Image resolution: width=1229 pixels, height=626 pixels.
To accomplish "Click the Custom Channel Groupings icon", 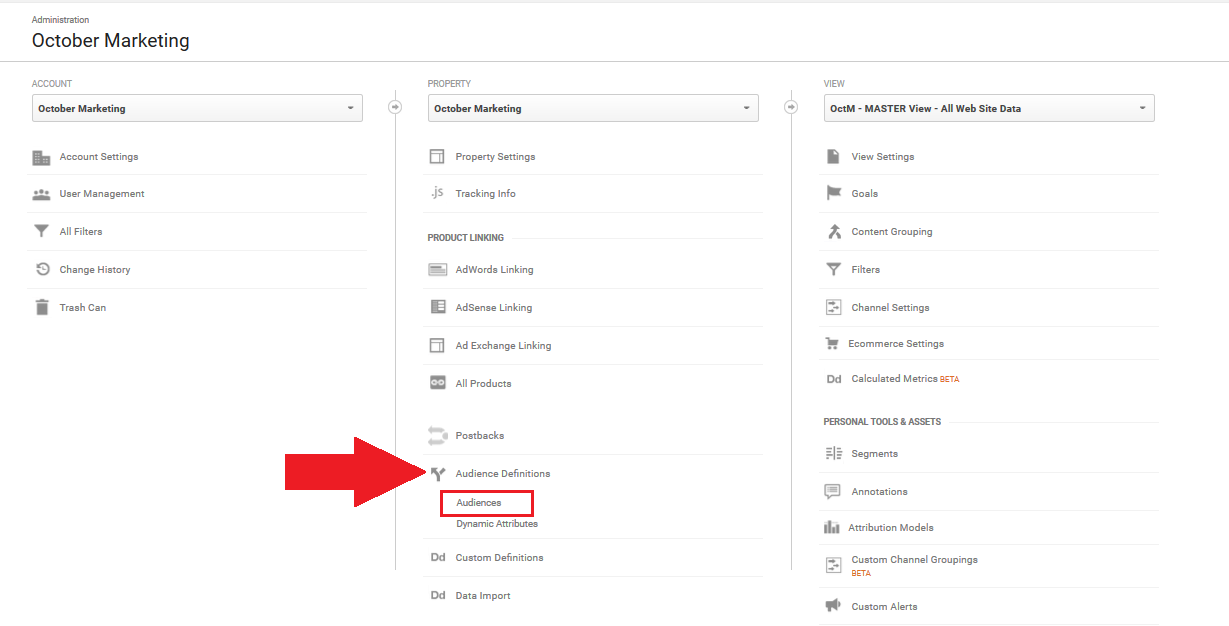I will click(x=833, y=565).
